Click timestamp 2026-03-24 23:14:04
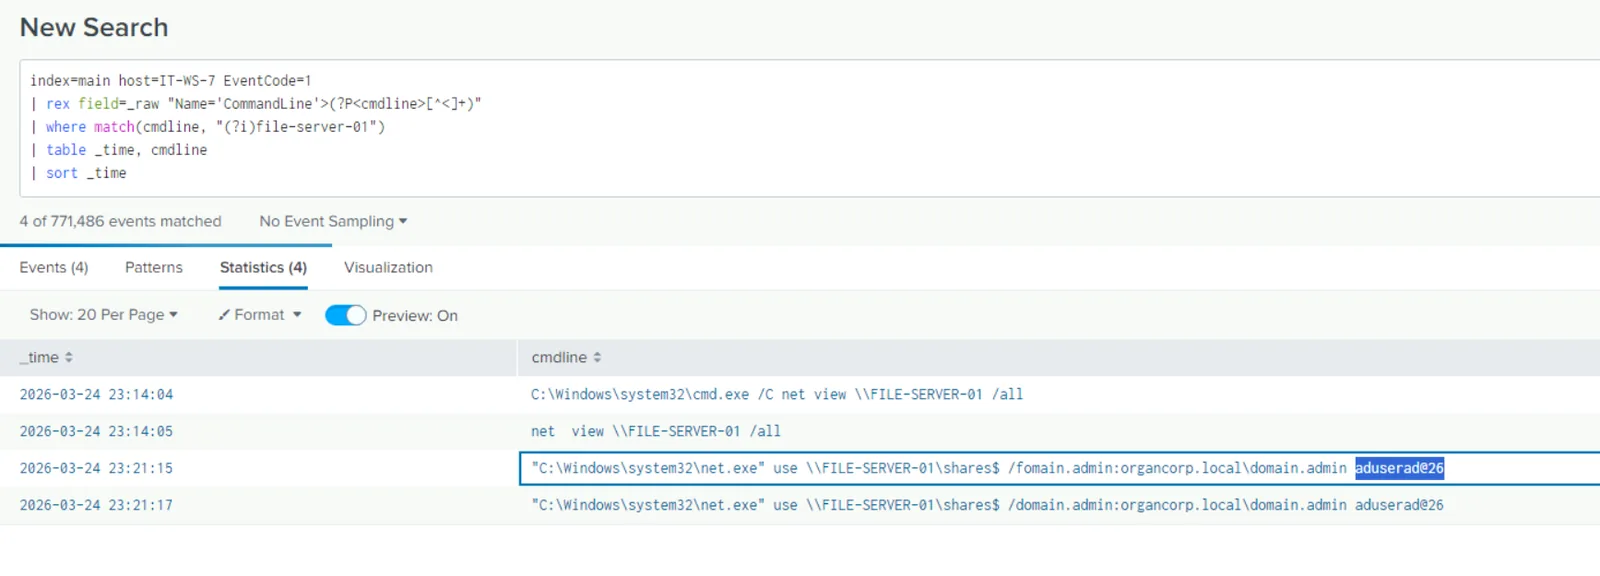This screenshot has width=1600, height=576. point(96,394)
